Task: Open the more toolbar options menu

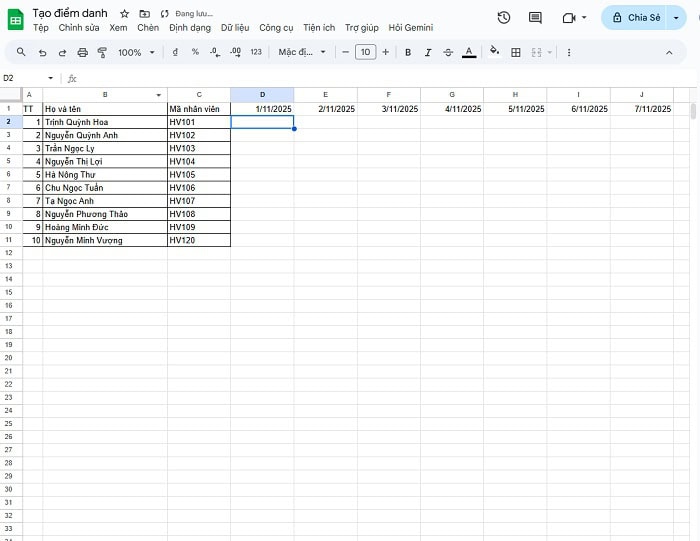Action: tap(569, 53)
